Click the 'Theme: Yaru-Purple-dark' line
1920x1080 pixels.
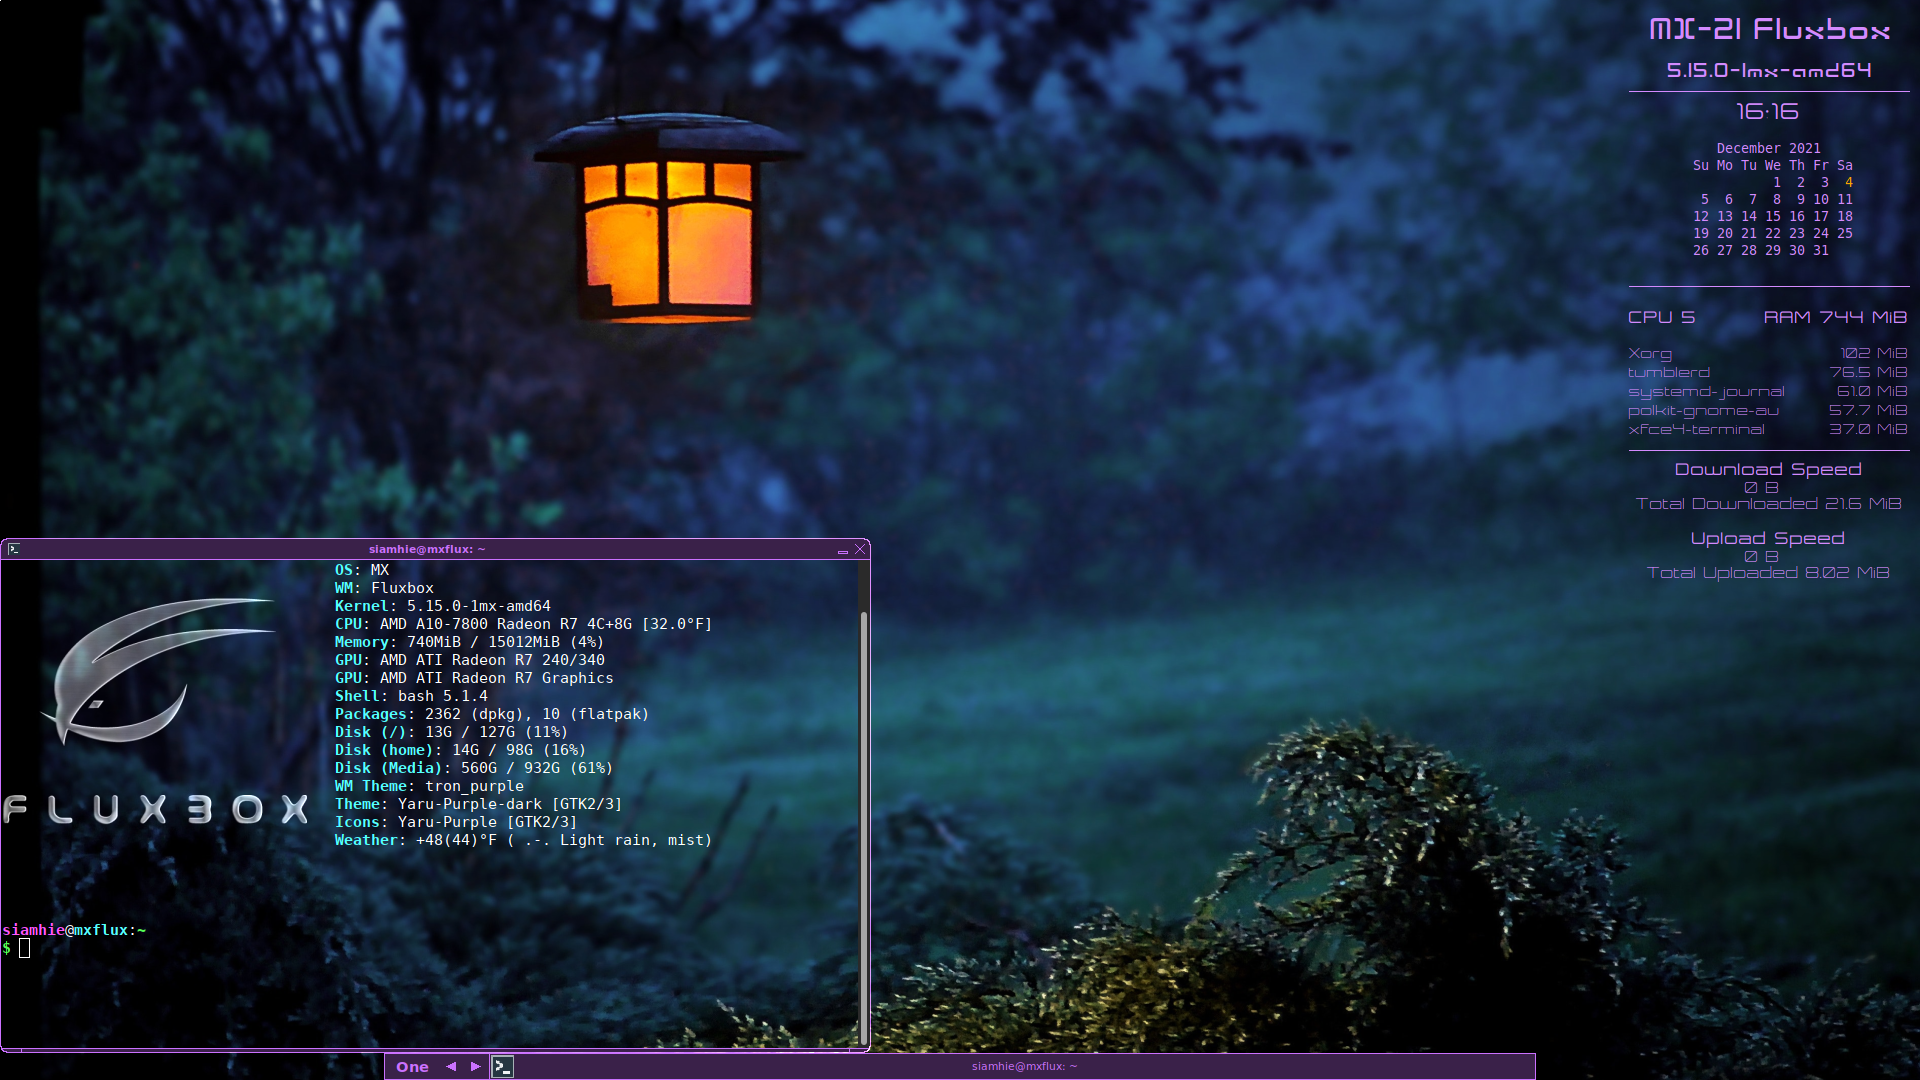click(478, 804)
